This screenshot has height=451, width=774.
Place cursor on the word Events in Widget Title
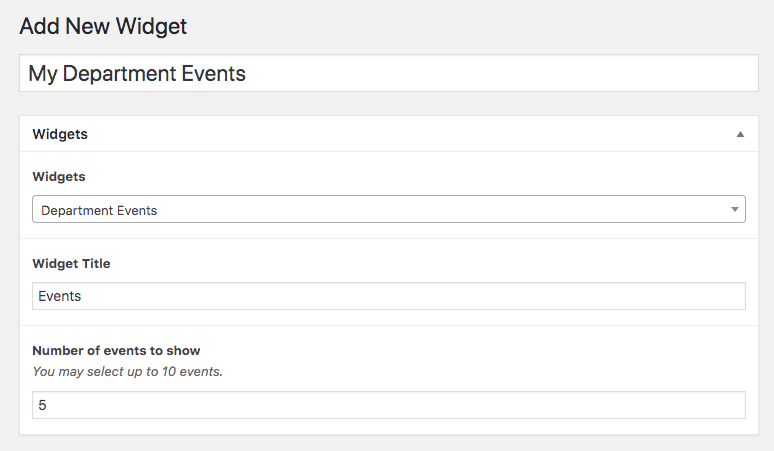point(59,296)
